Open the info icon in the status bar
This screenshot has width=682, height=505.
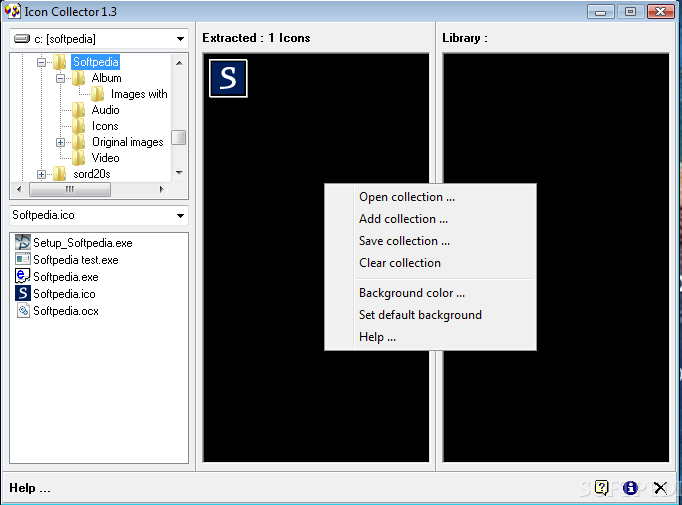[x=630, y=488]
